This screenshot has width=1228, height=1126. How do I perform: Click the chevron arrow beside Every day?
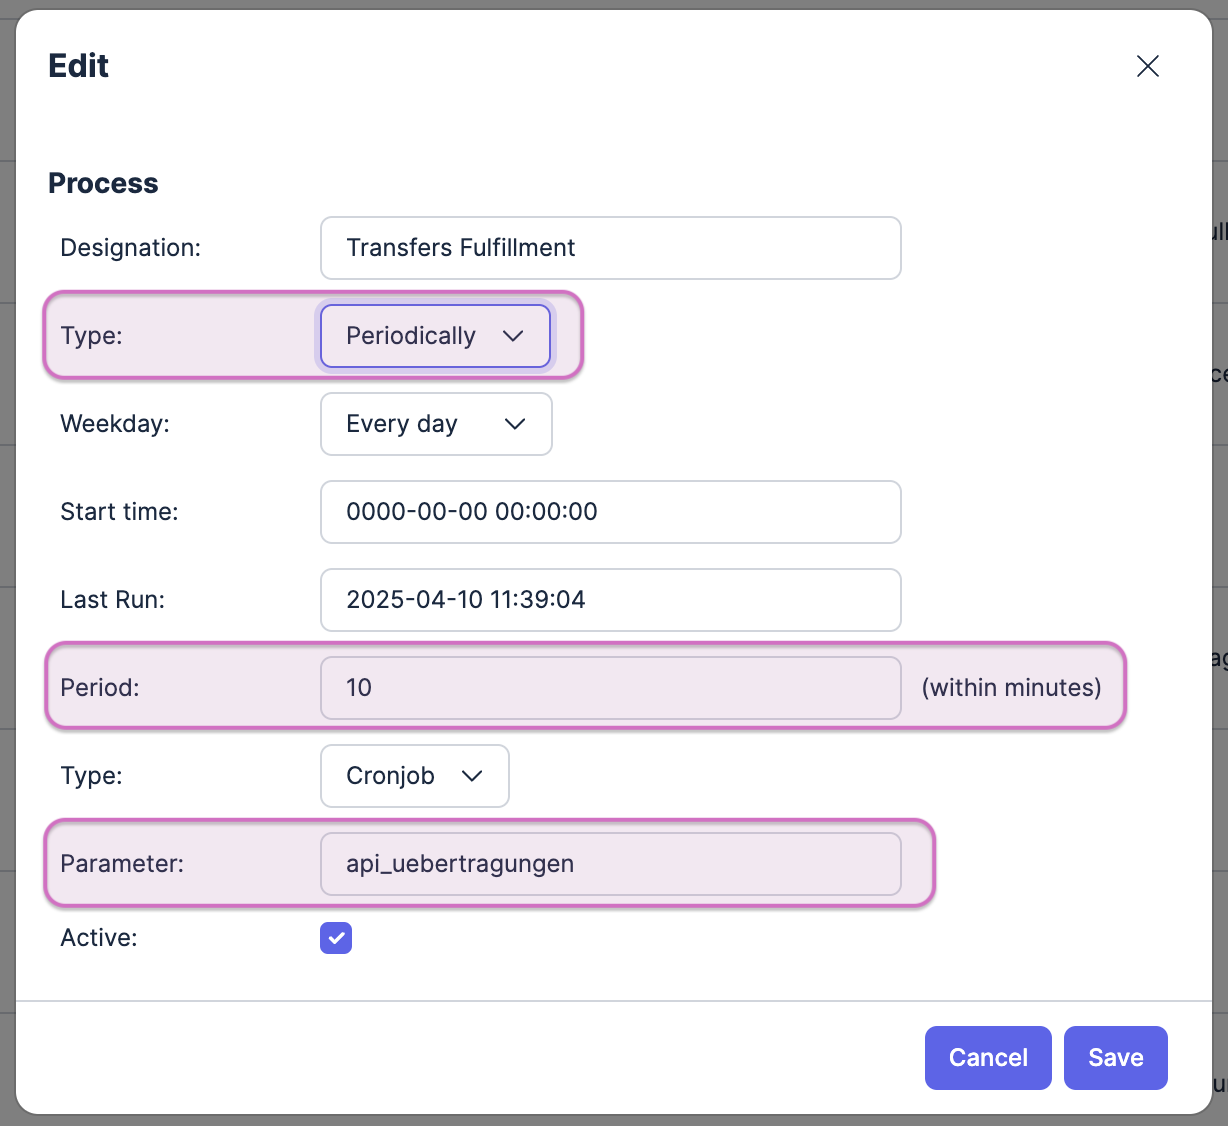point(515,424)
